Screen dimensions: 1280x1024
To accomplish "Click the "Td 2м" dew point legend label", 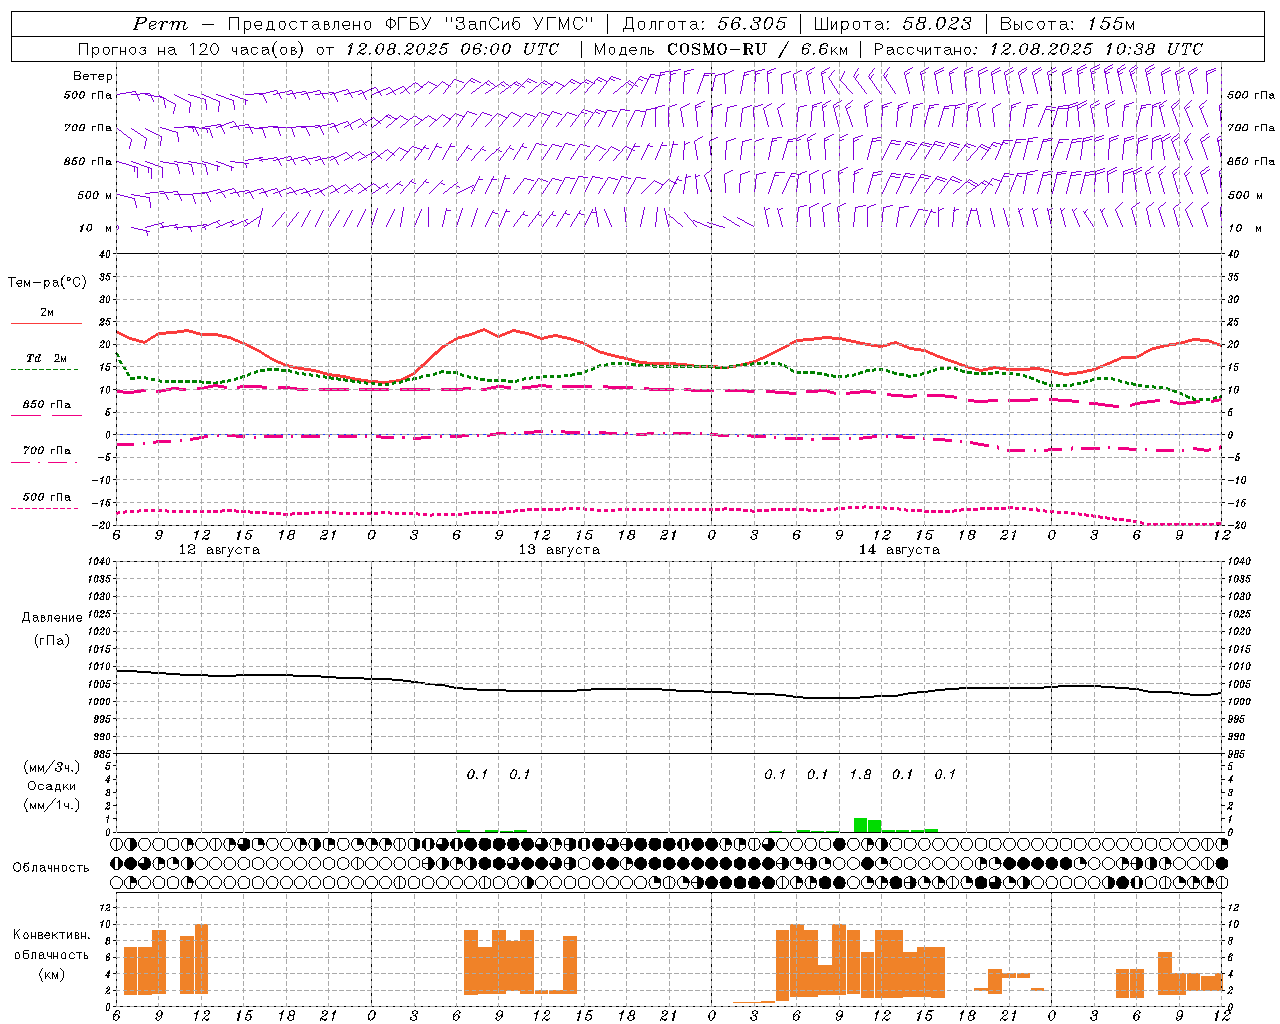I will 47,358.
